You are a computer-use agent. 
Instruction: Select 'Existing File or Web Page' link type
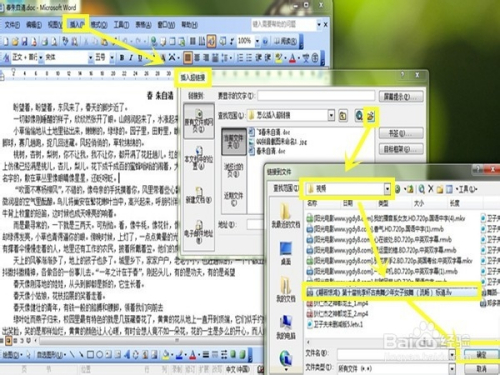click(199, 121)
